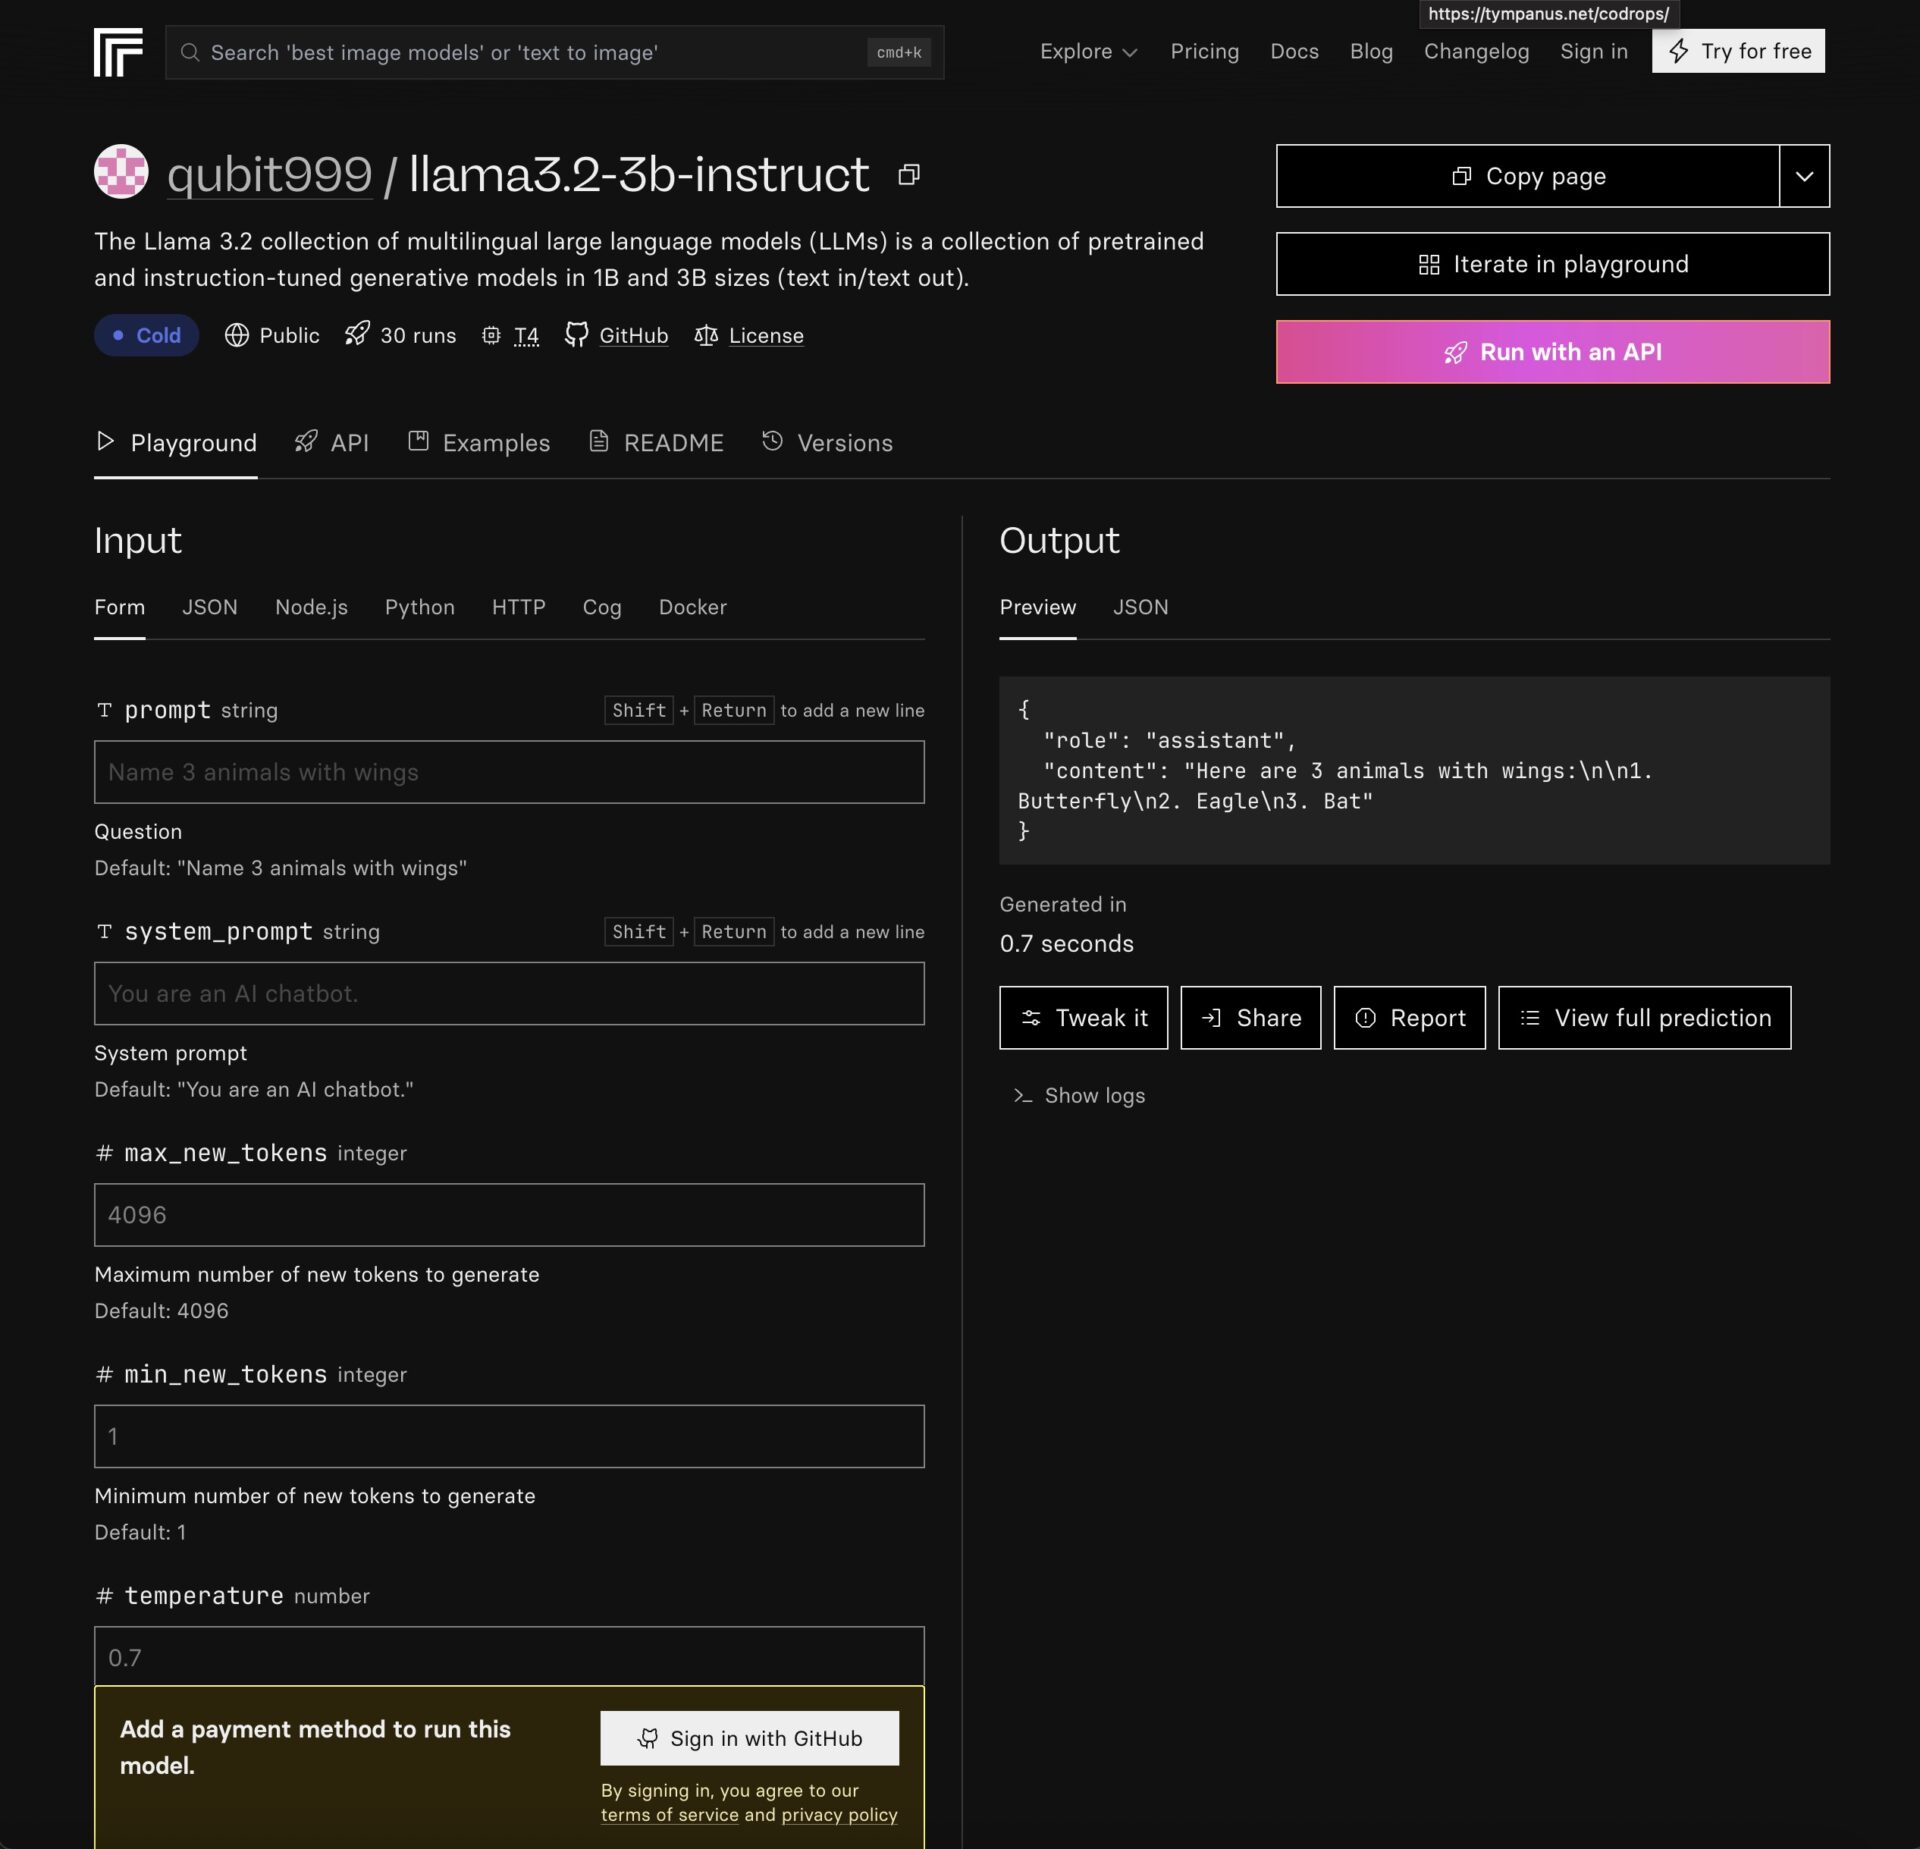Click the Copy page button
Viewport: 1920px width, 1849px height.
pos(1528,176)
